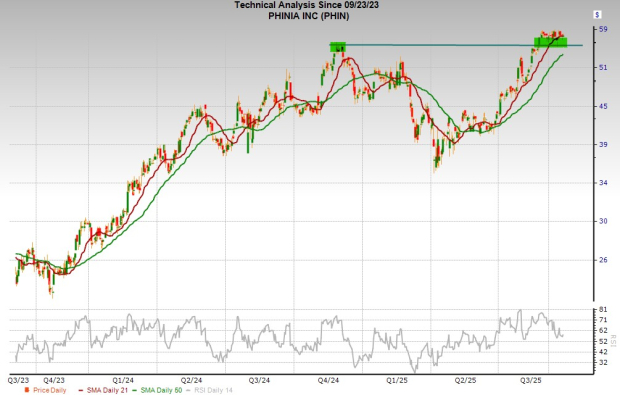Screen dimensions: 620x395
Task: Click the 81 RSI axis label
Action: 603,309
